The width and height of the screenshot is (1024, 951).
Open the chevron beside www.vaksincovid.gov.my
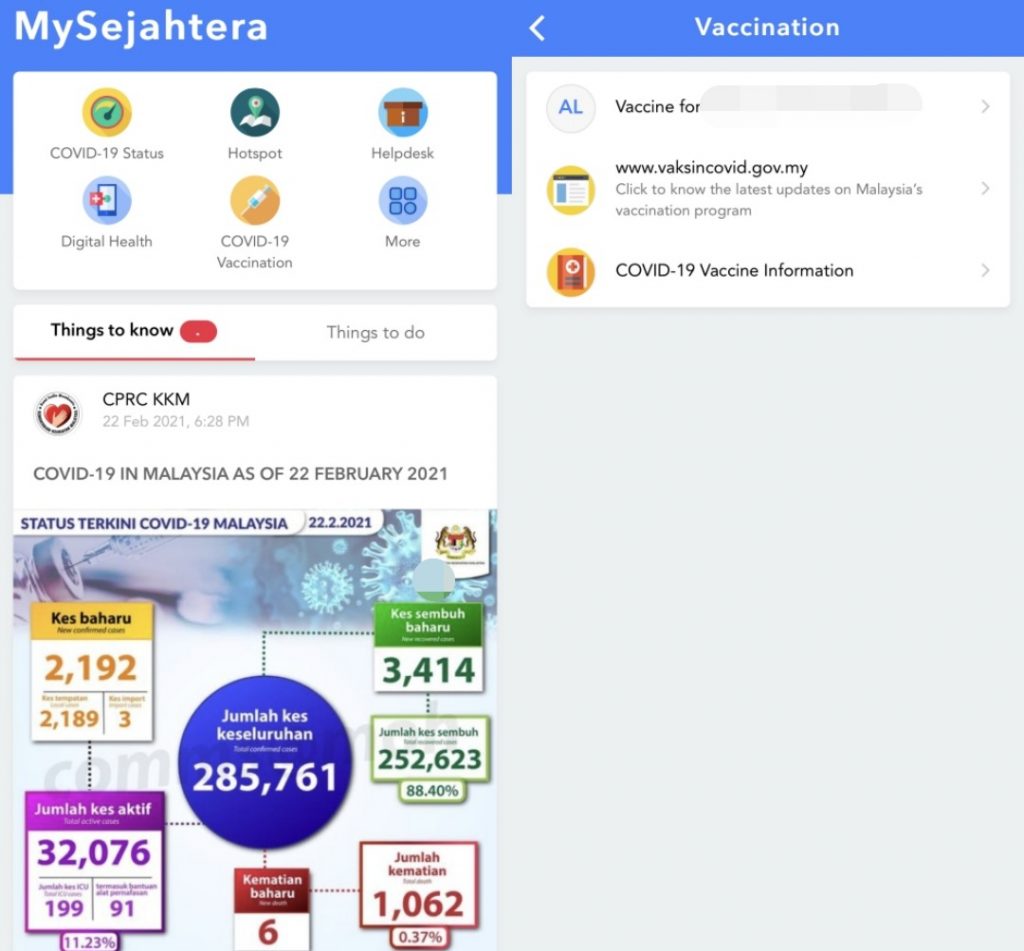pyautogui.click(x=985, y=189)
